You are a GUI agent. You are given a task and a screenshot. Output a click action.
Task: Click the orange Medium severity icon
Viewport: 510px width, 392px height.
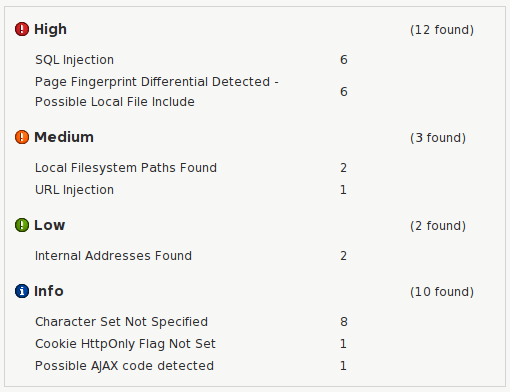pyautogui.click(x=22, y=137)
